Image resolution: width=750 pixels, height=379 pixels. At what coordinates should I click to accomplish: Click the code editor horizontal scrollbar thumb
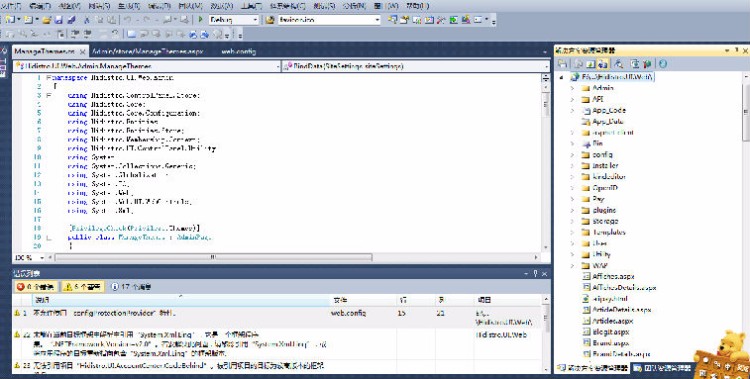[213, 257]
